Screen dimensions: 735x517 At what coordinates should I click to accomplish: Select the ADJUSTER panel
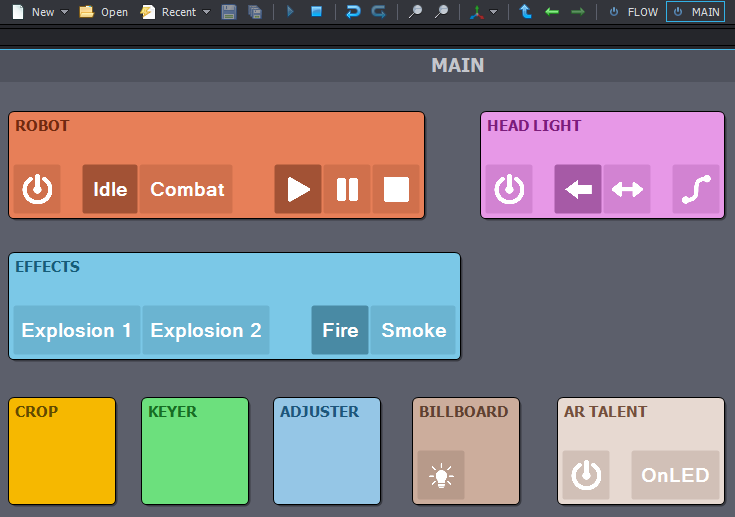(327, 451)
